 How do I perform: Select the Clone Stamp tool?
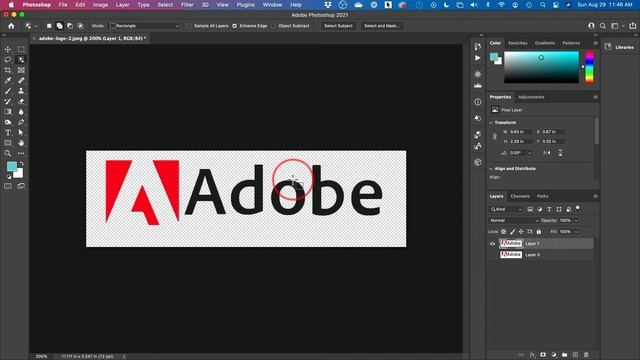[21, 91]
